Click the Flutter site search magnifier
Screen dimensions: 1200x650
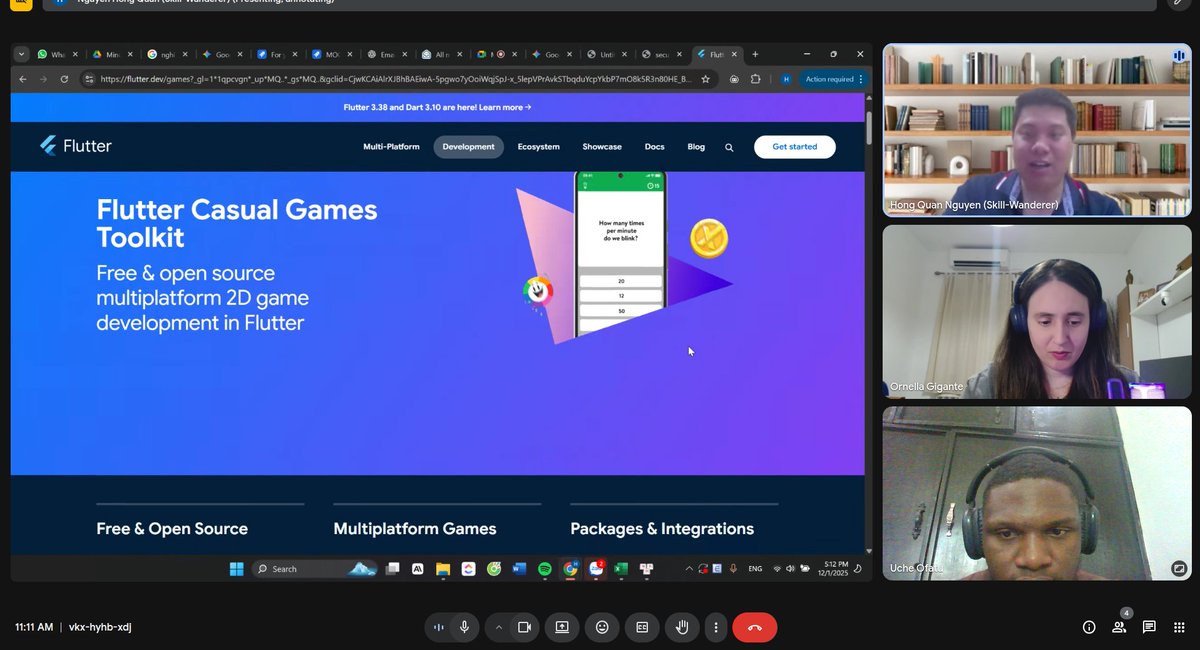pyautogui.click(x=729, y=147)
